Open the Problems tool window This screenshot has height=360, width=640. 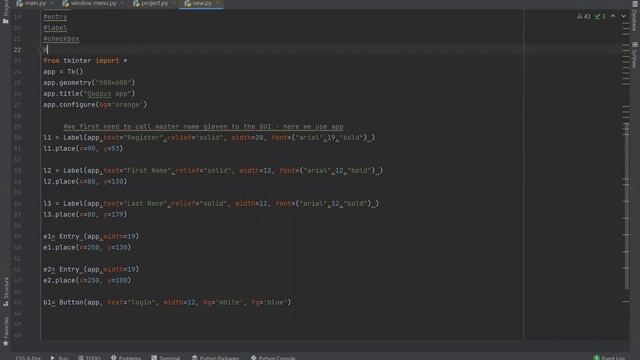126,358
